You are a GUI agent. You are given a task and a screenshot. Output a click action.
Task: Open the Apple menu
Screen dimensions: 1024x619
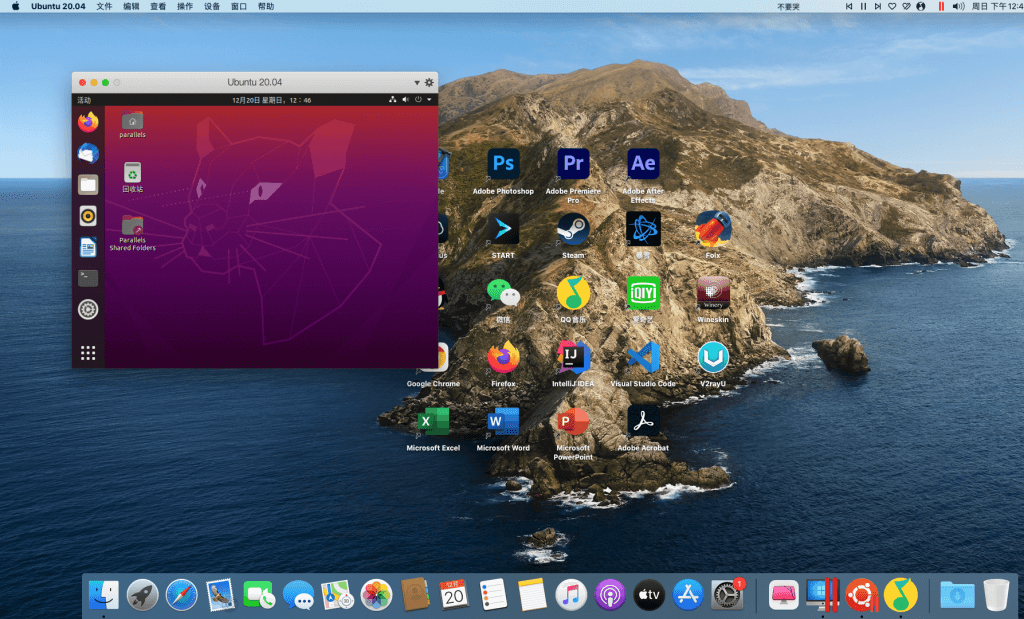(x=15, y=7)
